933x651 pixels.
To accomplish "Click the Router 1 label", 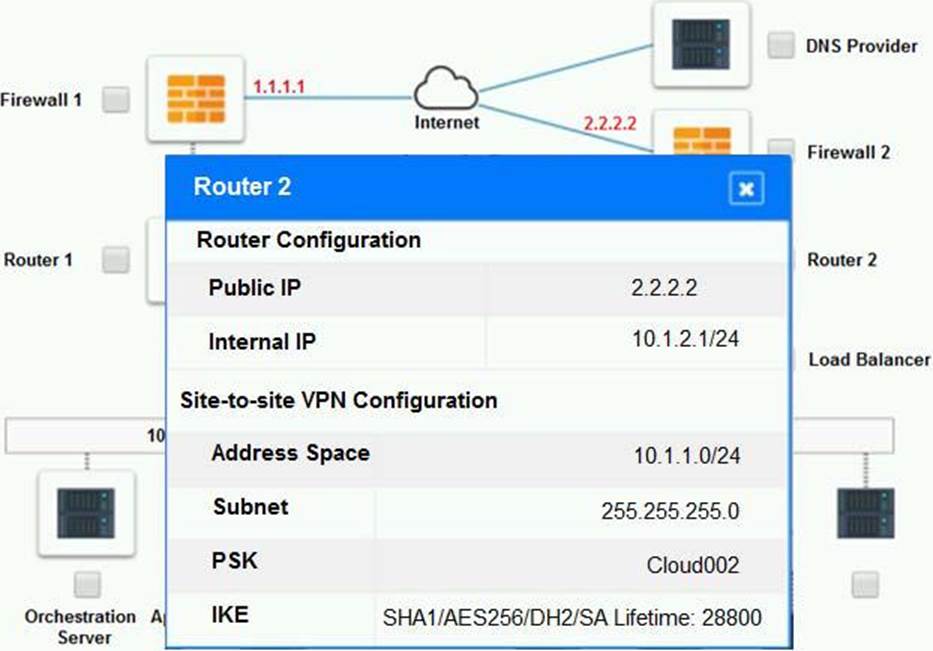I will [38, 260].
